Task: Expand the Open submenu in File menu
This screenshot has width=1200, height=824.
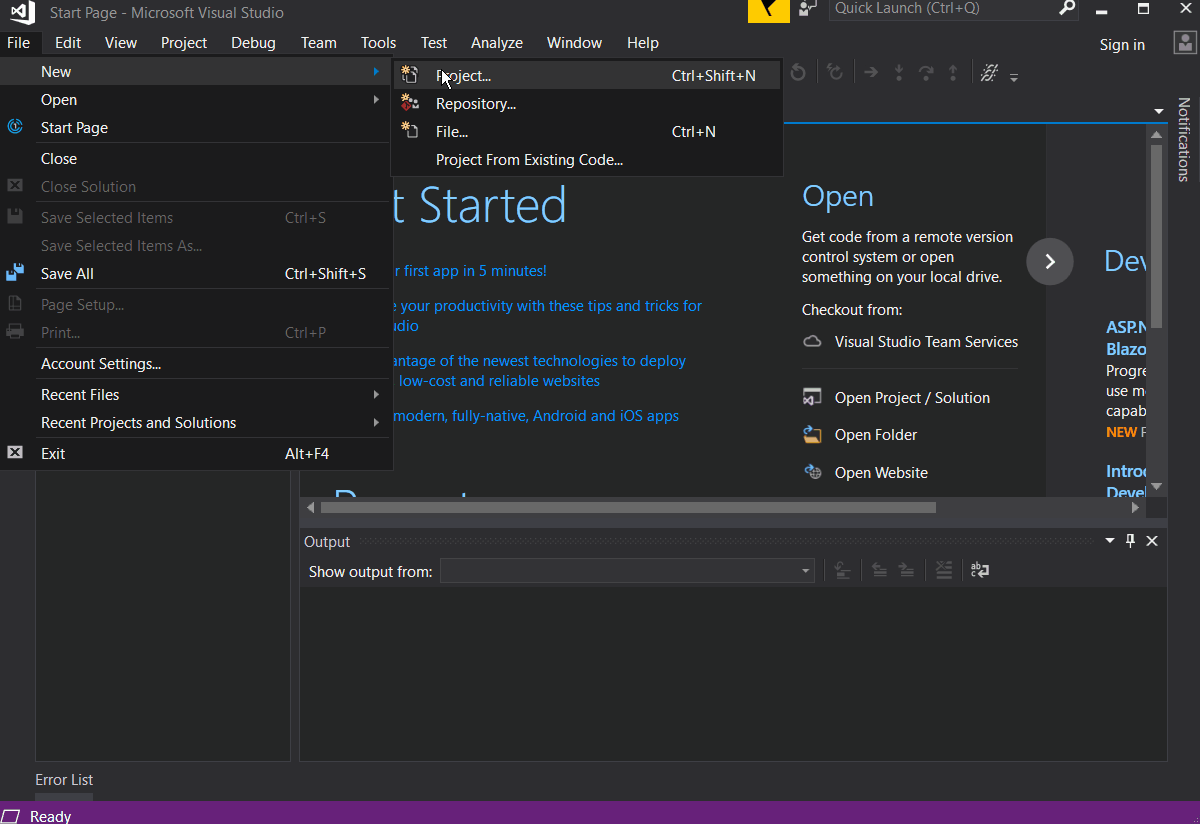Action: (376, 99)
